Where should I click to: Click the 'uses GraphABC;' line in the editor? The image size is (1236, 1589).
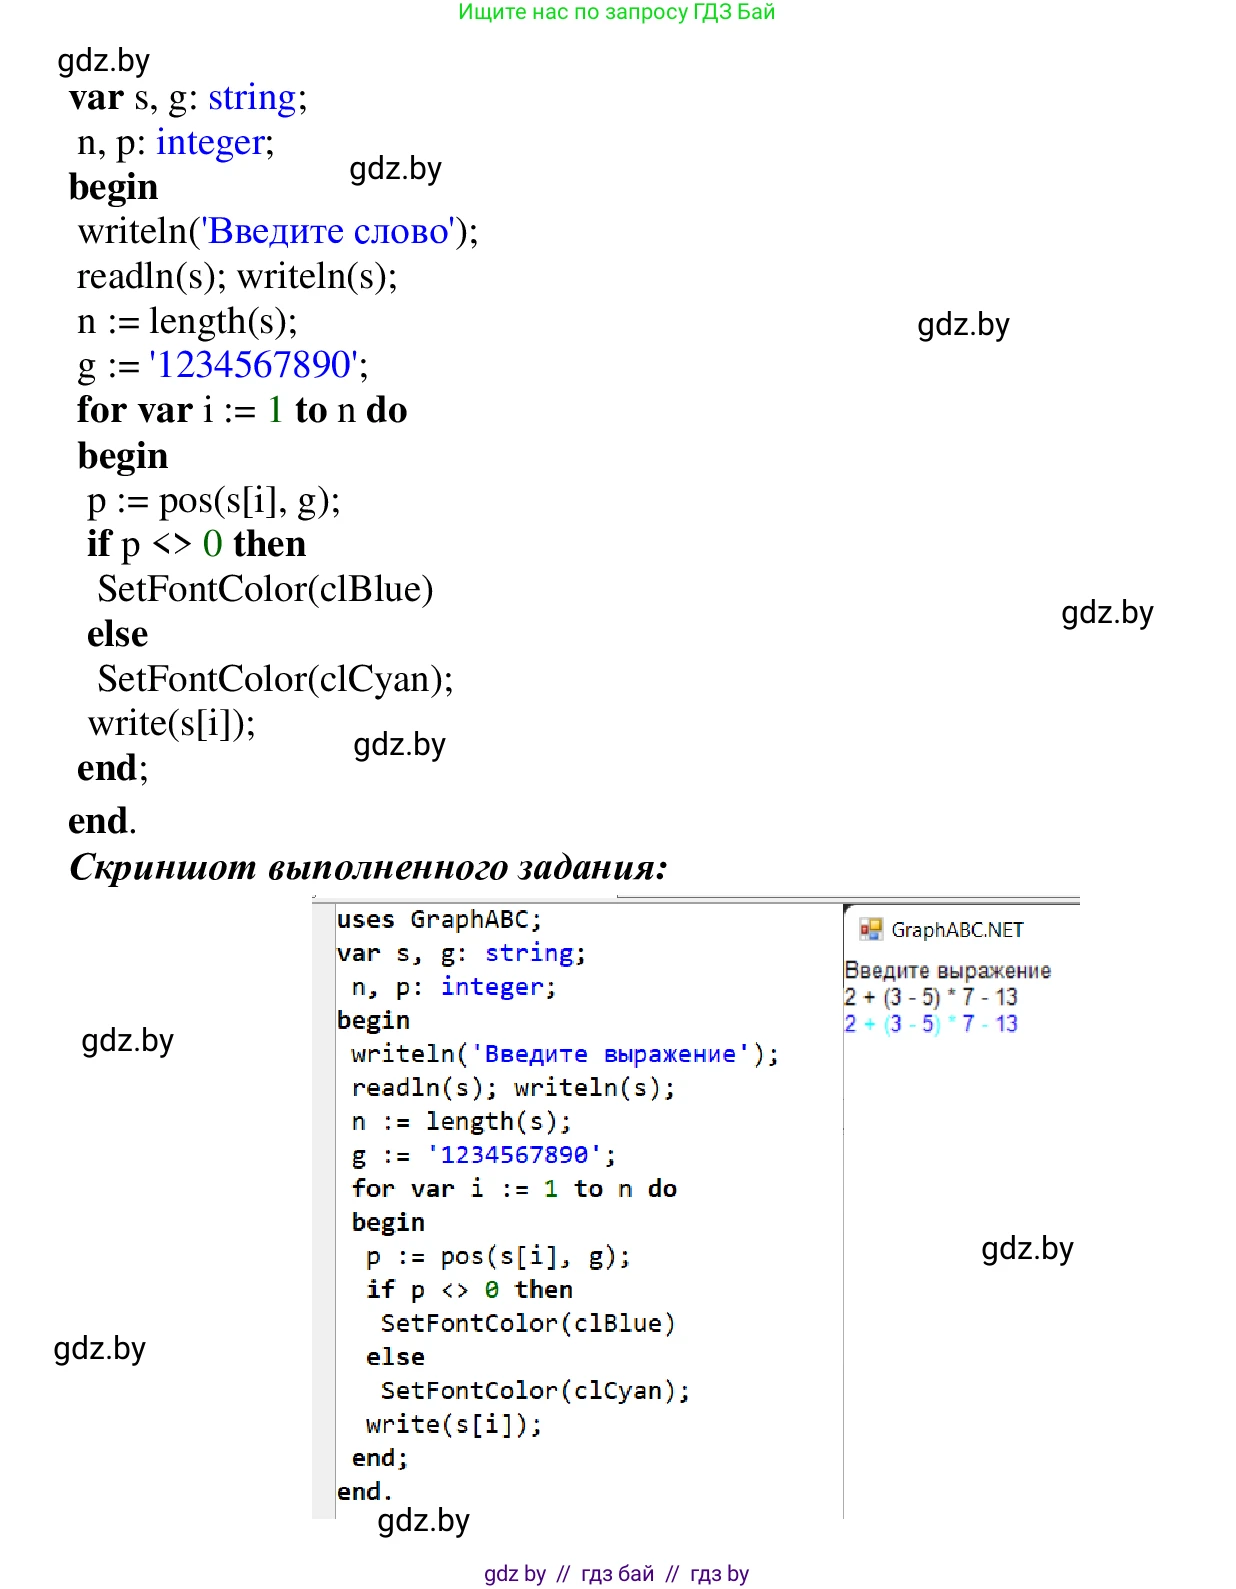click(x=439, y=919)
